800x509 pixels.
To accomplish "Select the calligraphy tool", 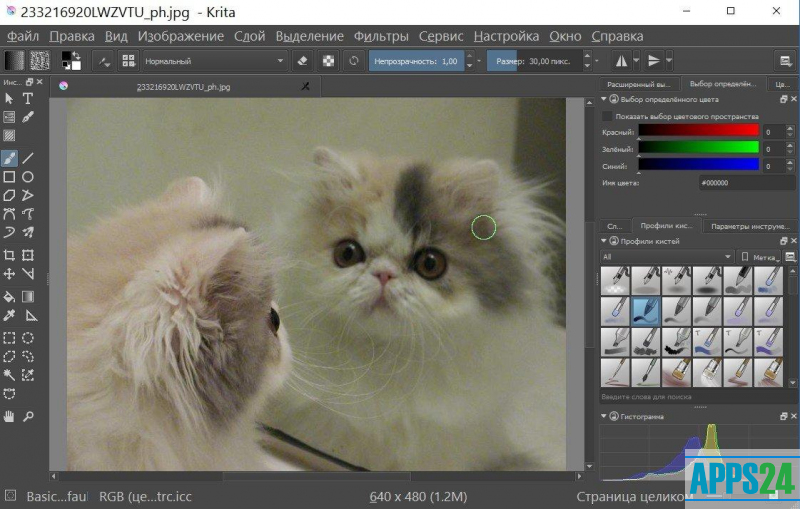I will pyautogui.click(x=28, y=117).
